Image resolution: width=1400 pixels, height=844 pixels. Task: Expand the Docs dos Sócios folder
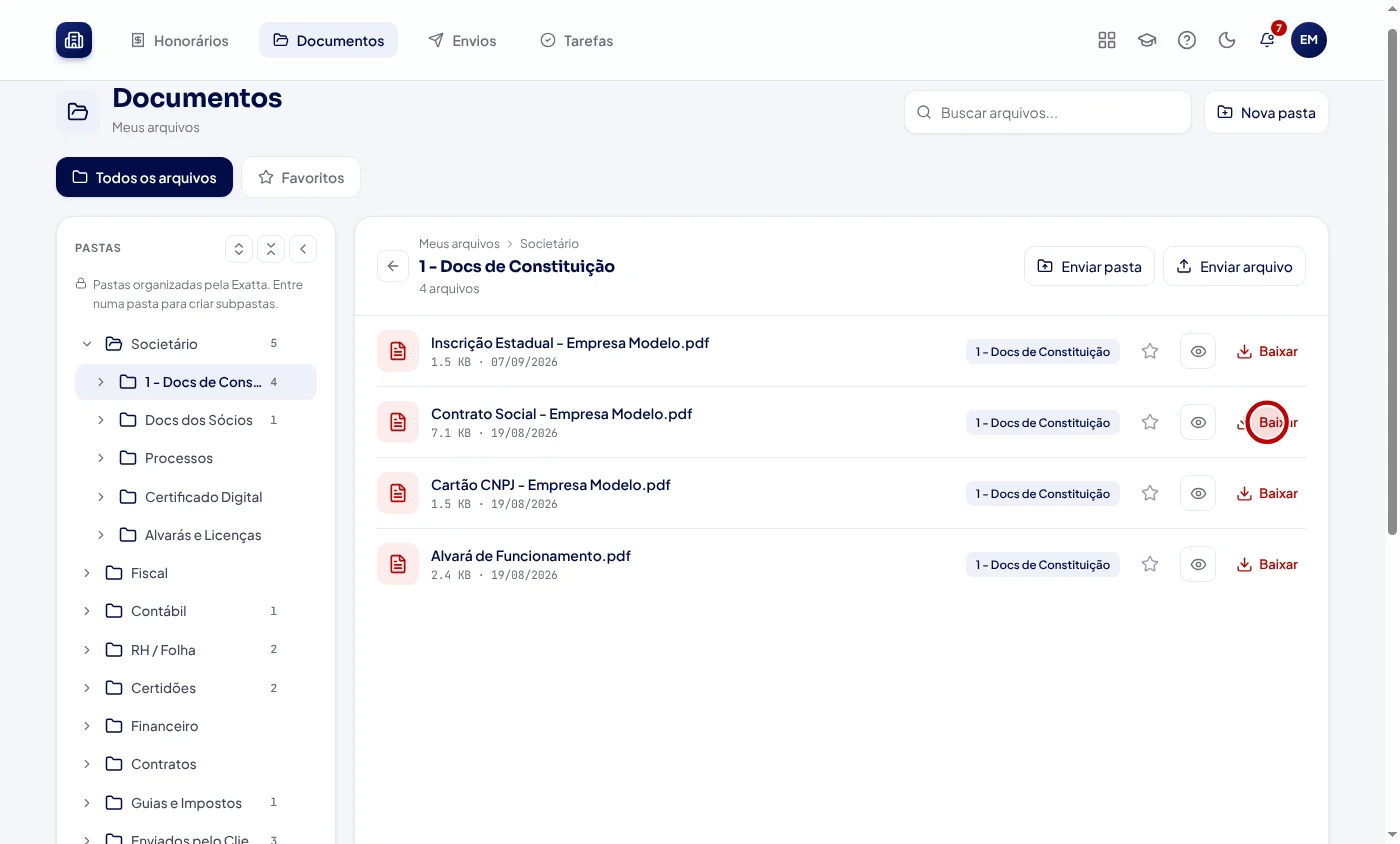[x=101, y=420]
